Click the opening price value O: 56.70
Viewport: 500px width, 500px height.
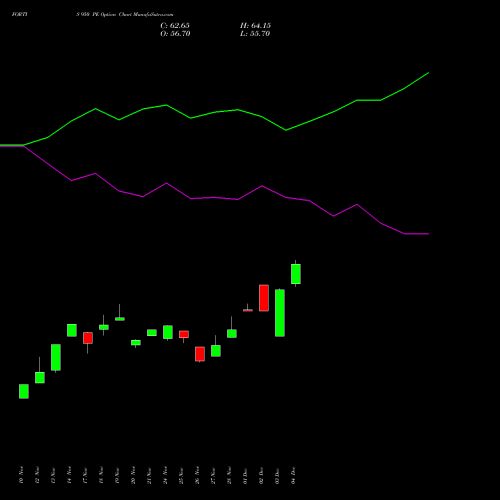coord(175,34)
